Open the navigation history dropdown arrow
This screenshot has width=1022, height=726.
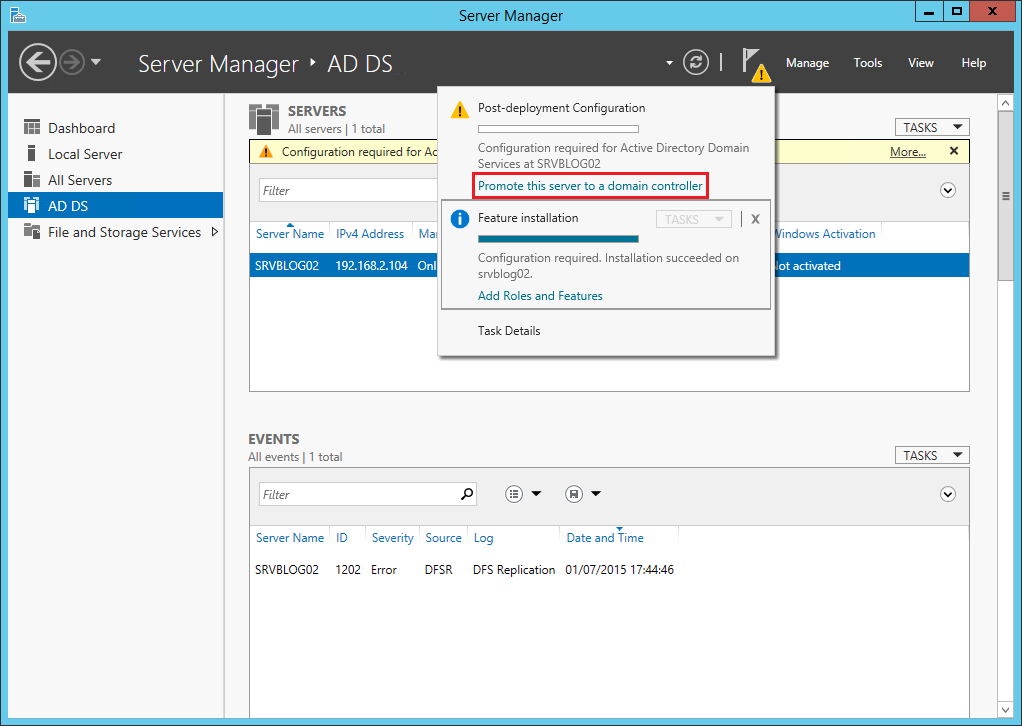point(96,63)
